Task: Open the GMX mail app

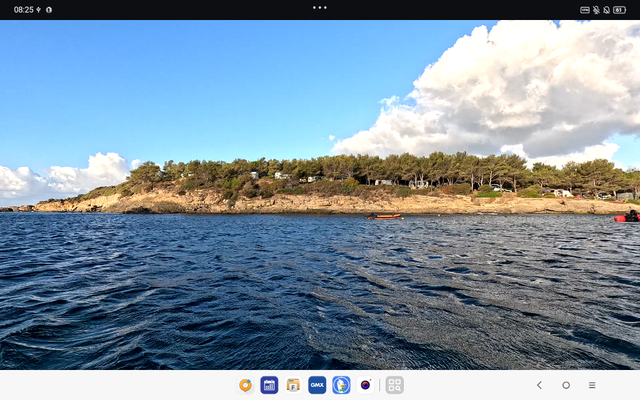Action: pos(317,385)
